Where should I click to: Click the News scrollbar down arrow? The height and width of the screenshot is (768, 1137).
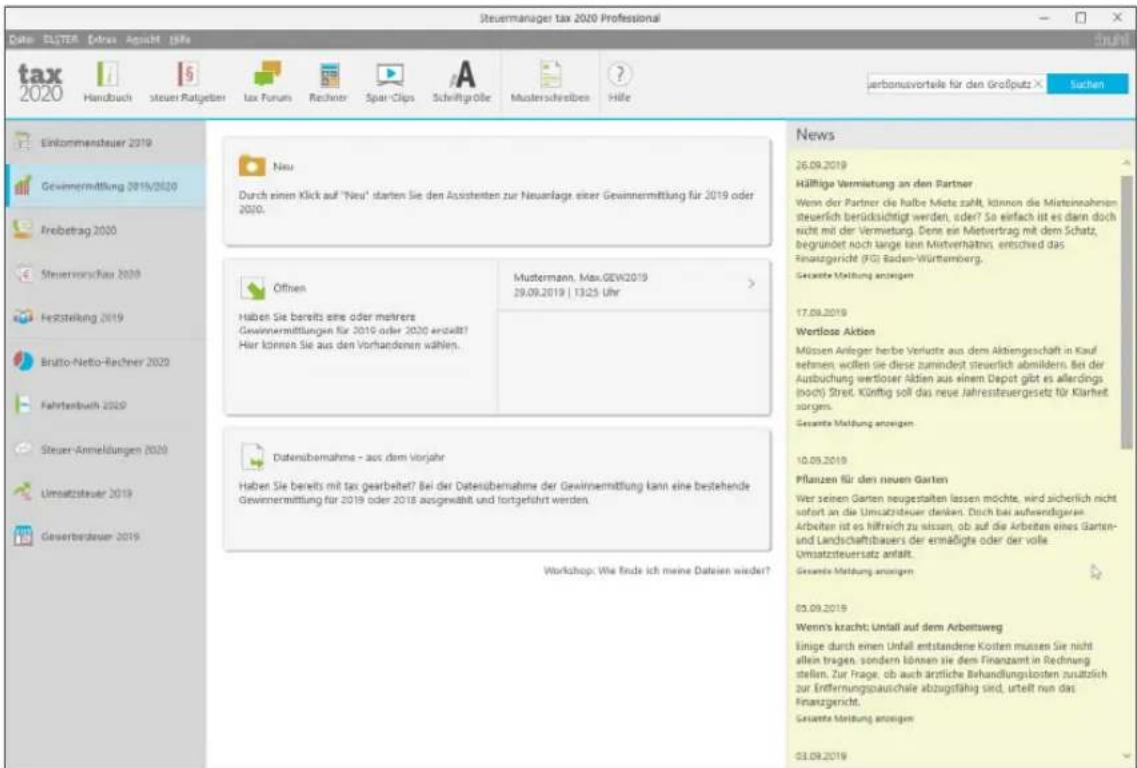pos(1127,755)
